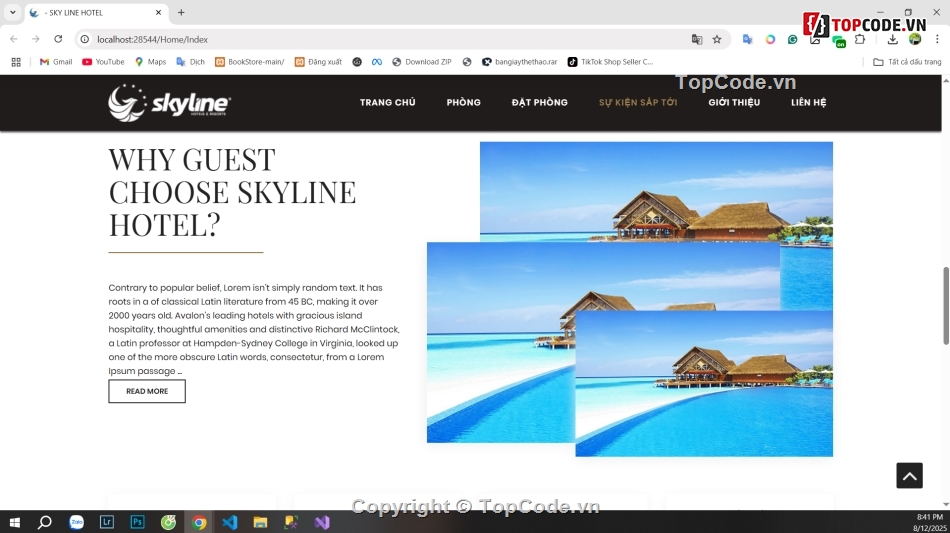Viewport: 950px width, 533px height.
Task: Open File Explorer from the taskbar
Action: [x=261, y=522]
